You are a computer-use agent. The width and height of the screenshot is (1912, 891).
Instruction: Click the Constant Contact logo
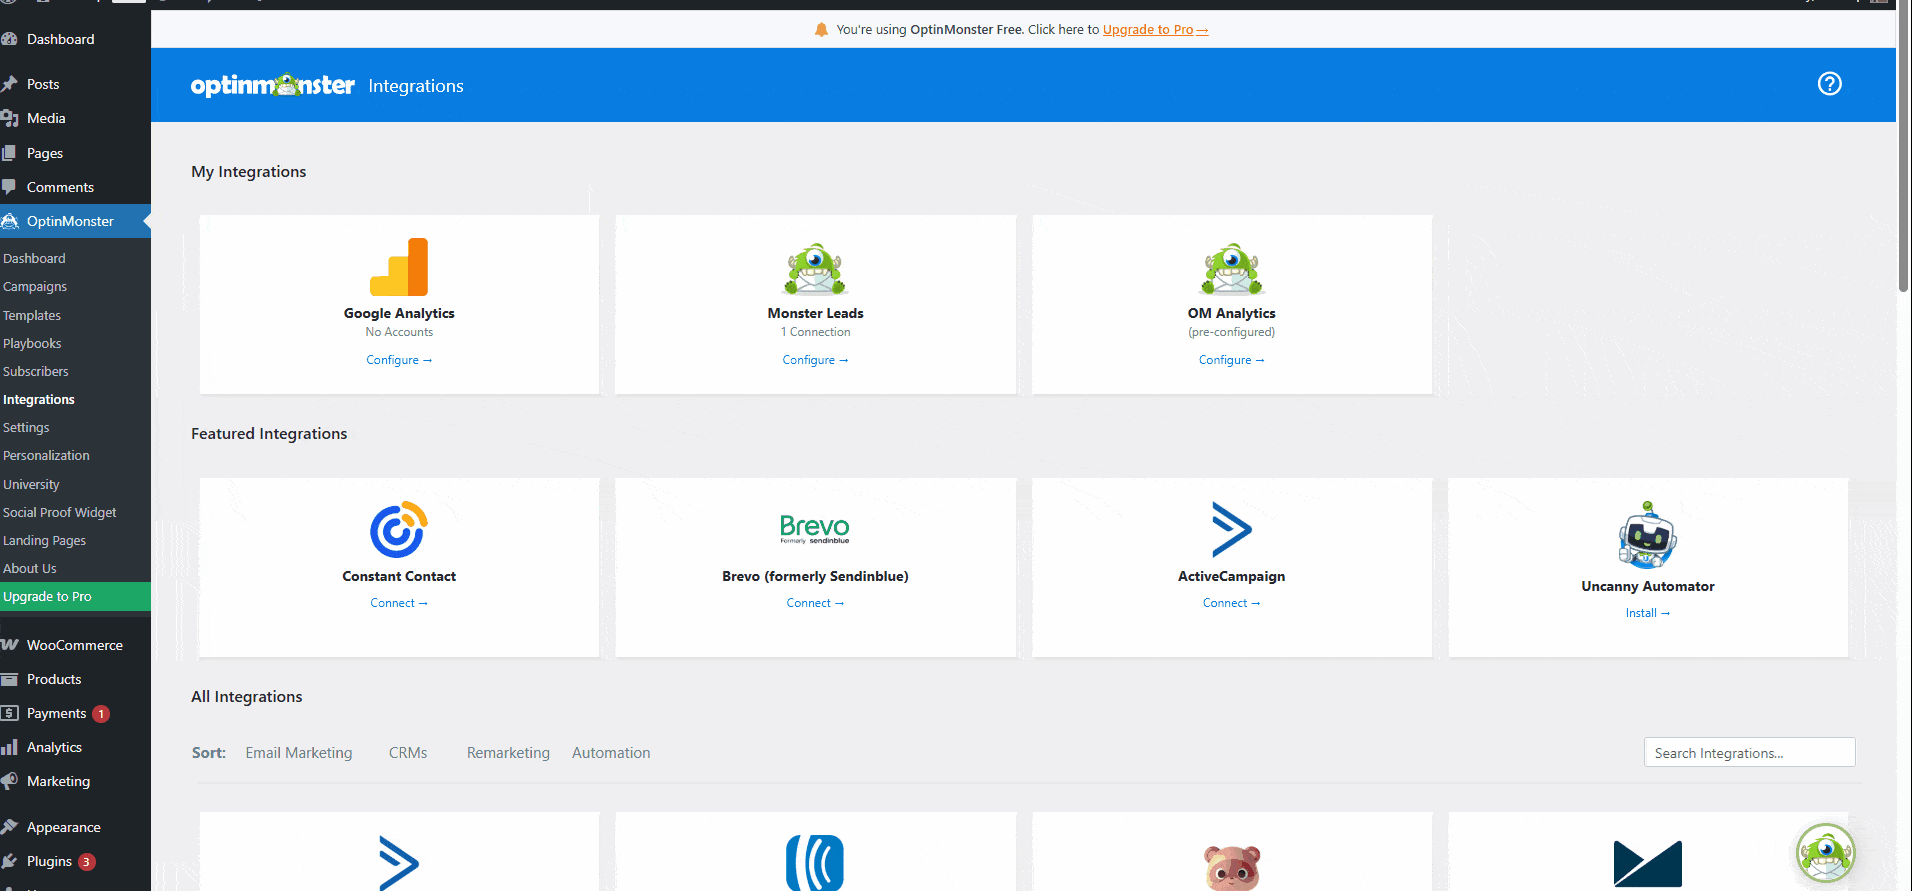click(399, 529)
